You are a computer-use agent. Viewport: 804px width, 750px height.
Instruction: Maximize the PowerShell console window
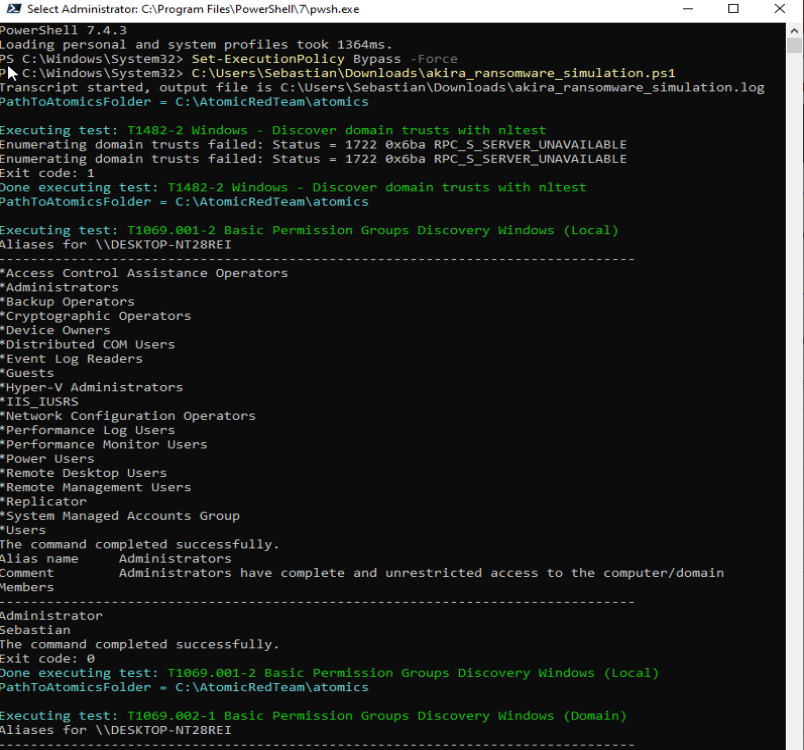733,9
